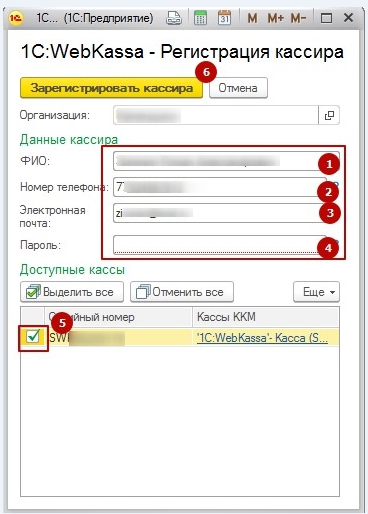This screenshot has height=514, width=368.
Task: Open the calendar icon in title bar
Action: click(x=224, y=18)
